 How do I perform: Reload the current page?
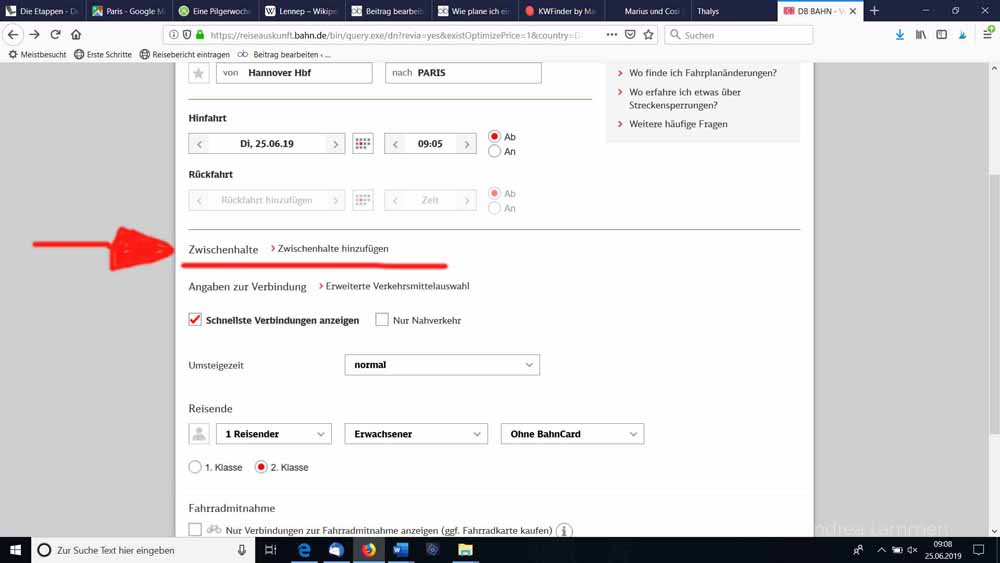coord(55,35)
